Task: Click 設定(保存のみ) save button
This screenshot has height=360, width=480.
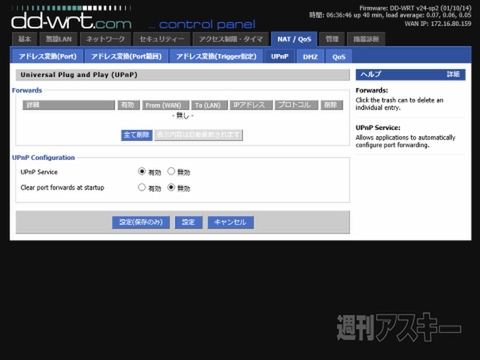Action: pos(141,222)
